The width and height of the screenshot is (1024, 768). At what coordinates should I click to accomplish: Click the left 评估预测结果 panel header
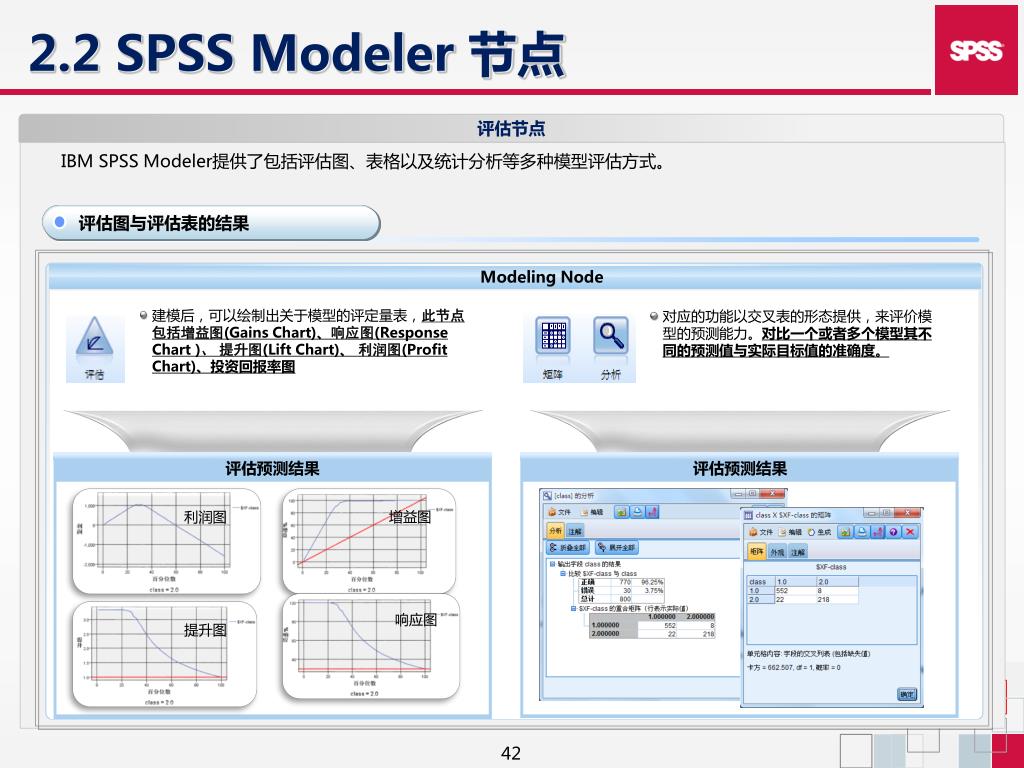click(272, 468)
